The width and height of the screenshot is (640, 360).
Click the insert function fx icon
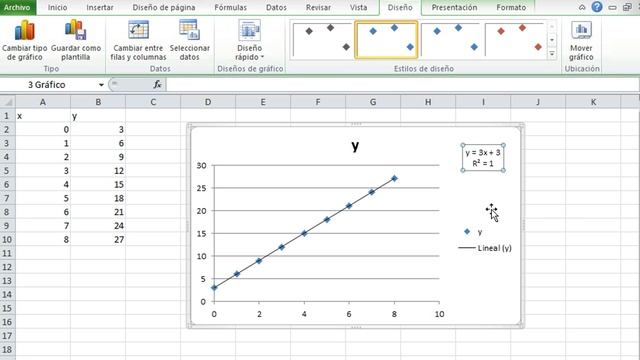[157, 84]
